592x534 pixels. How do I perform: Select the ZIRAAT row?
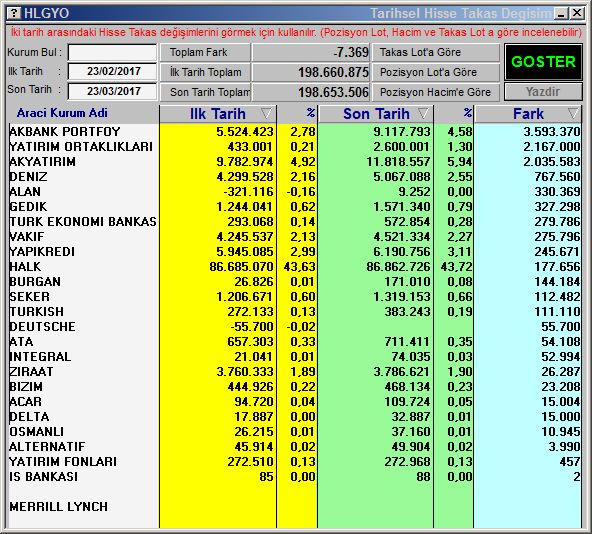click(x=295, y=372)
